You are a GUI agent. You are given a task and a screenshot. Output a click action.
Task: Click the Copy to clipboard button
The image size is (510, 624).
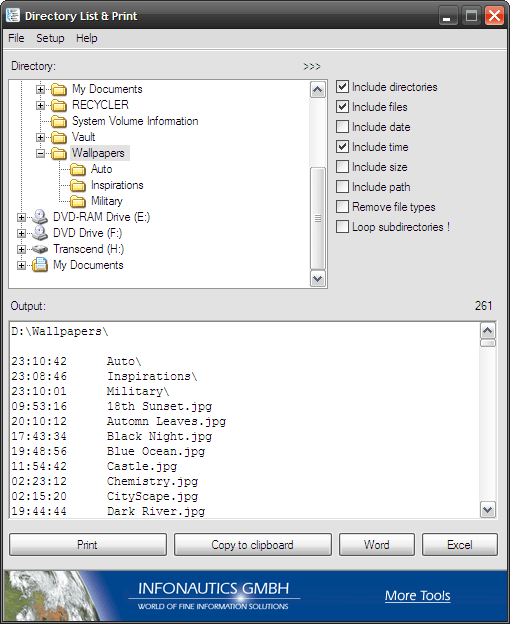point(253,544)
